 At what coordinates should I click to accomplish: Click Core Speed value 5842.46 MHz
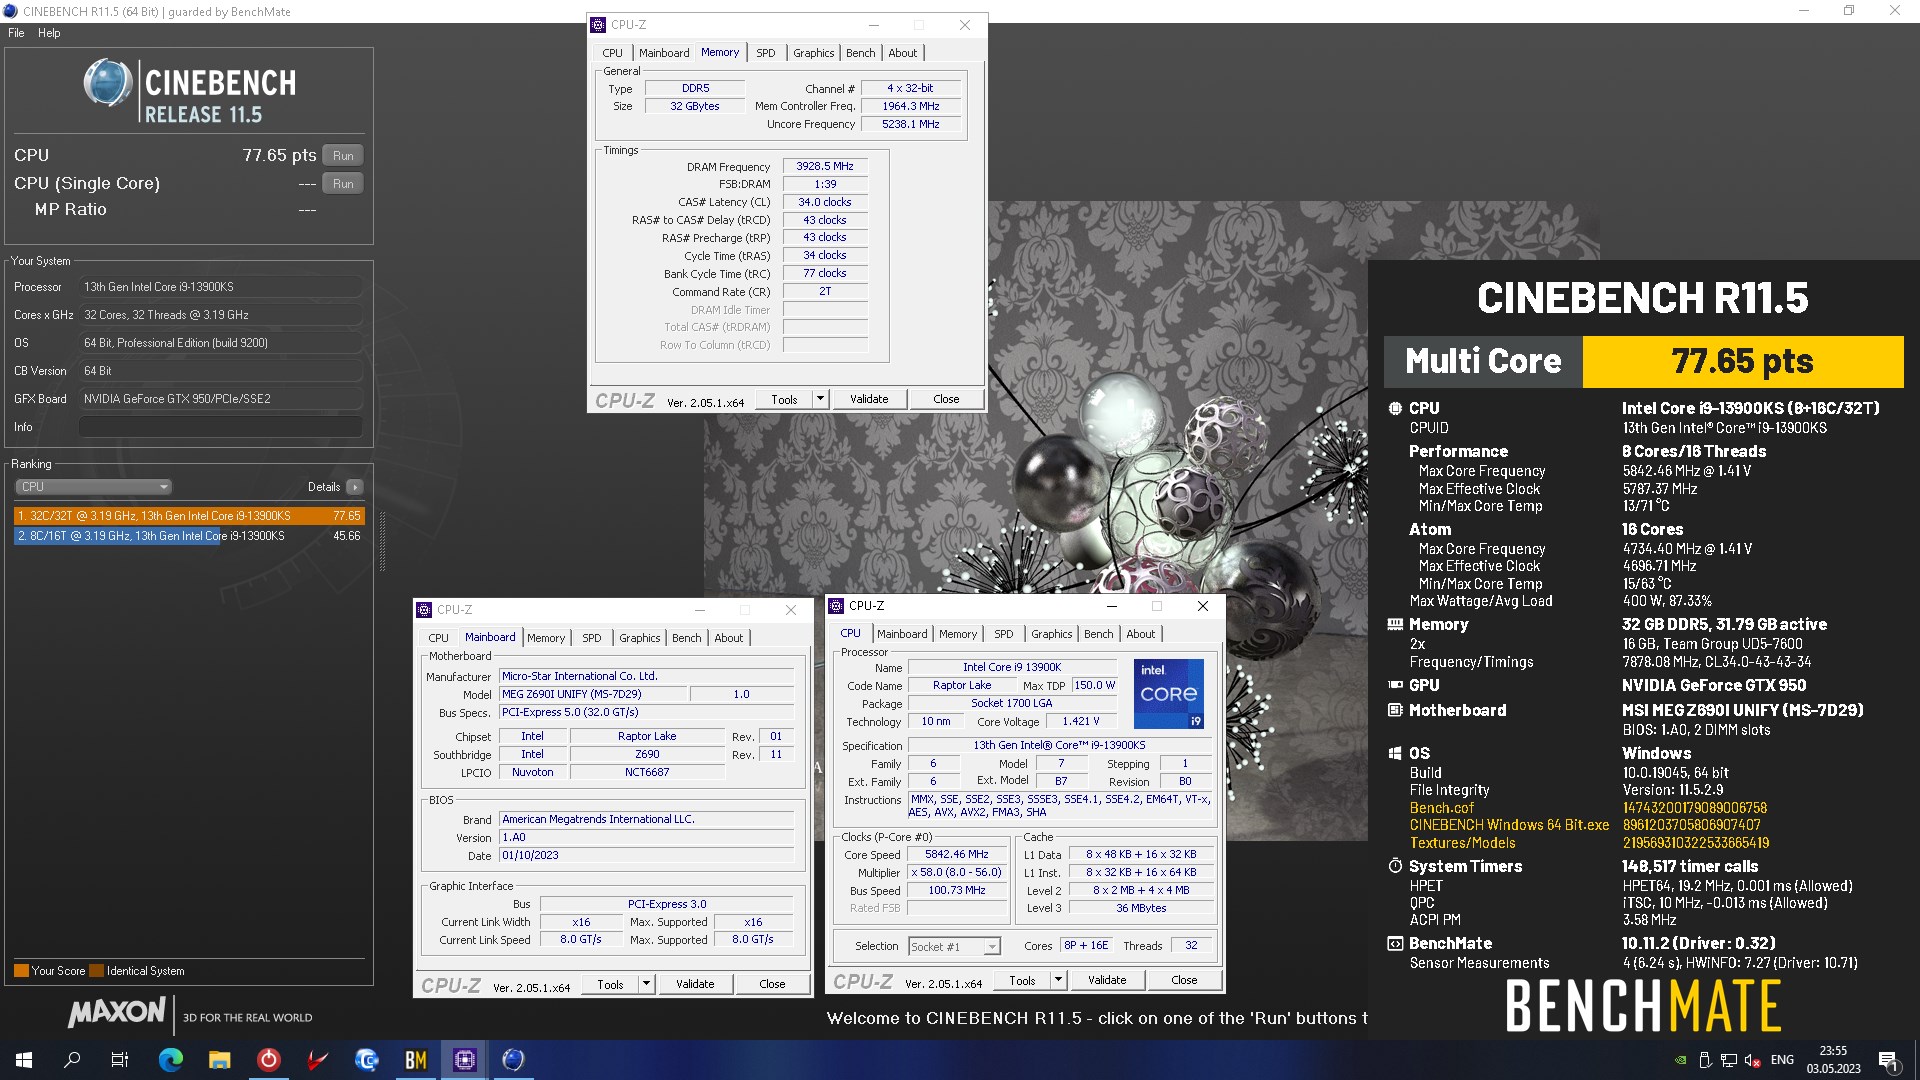click(x=957, y=855)
